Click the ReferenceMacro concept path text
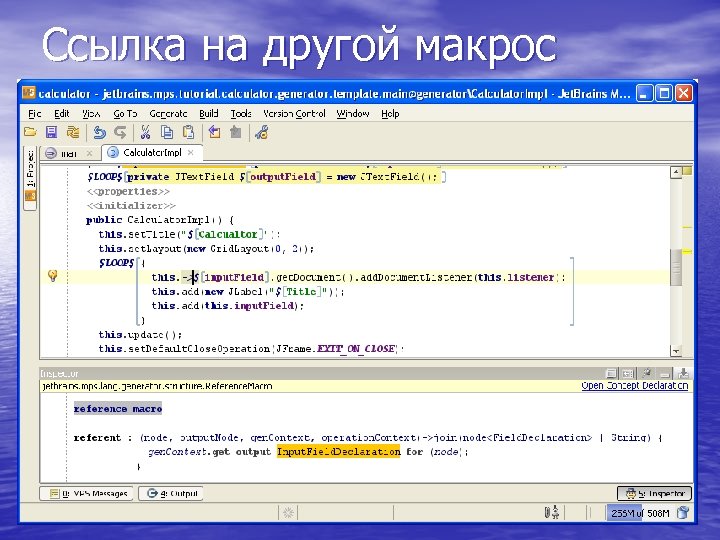Screen dimensions: 720x540 (x=158, y=386)
